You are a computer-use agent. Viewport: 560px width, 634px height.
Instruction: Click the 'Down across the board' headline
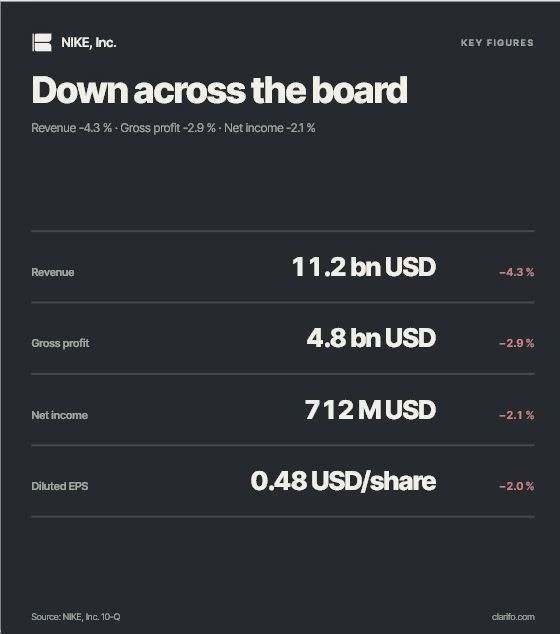click(x=220, y=90)
